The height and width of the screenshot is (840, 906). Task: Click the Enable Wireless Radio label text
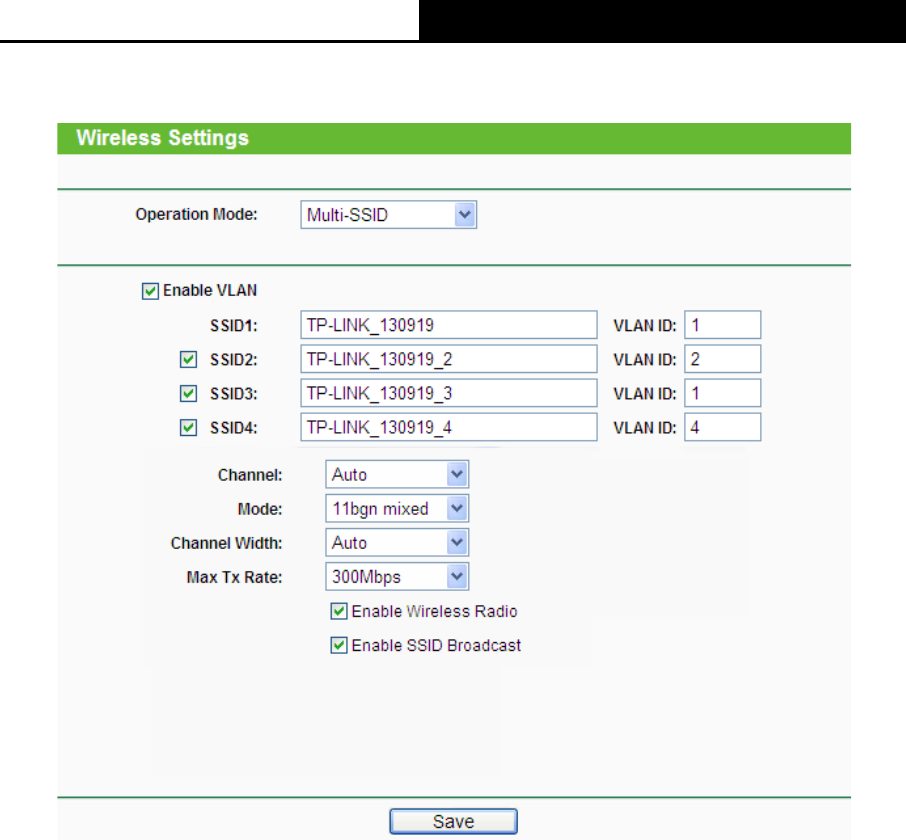click(x=434, y=611)
